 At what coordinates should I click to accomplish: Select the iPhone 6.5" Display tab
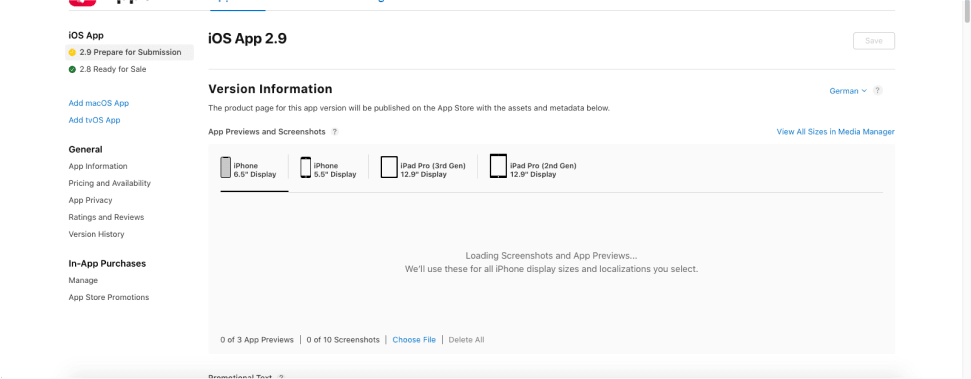[248, 167]
